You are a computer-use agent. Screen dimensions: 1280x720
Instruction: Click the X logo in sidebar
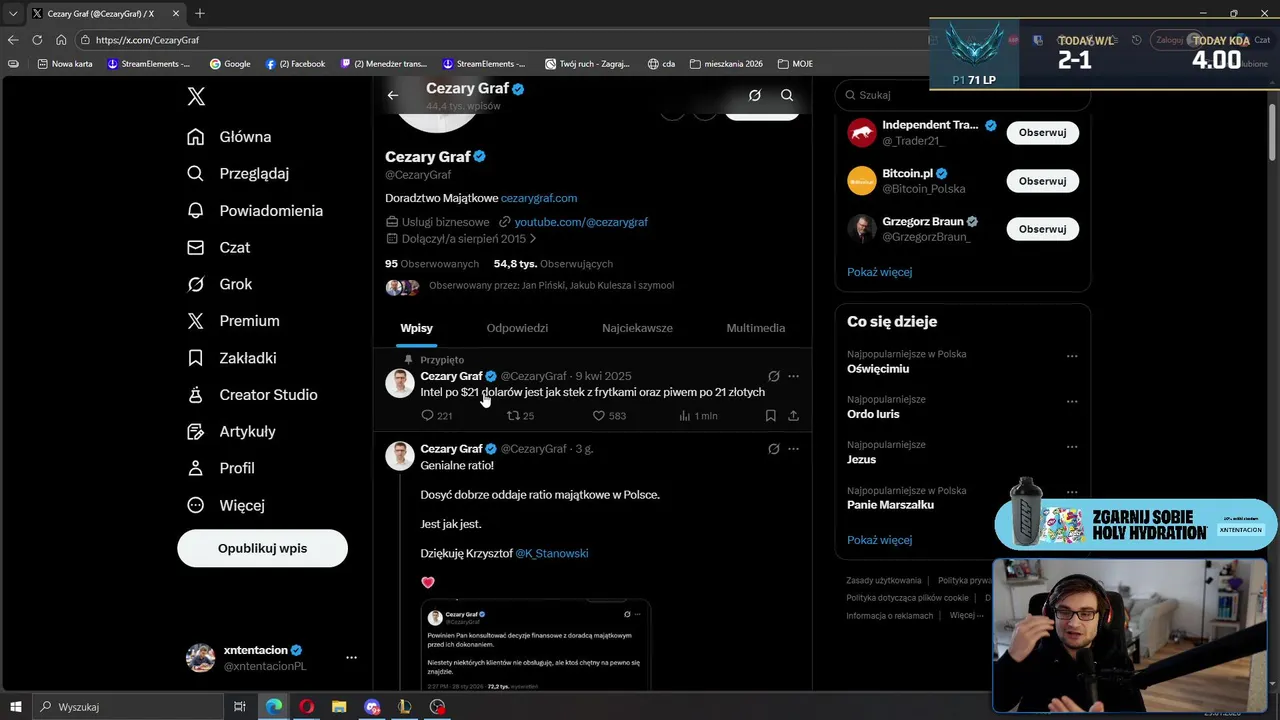pos(196,96)
